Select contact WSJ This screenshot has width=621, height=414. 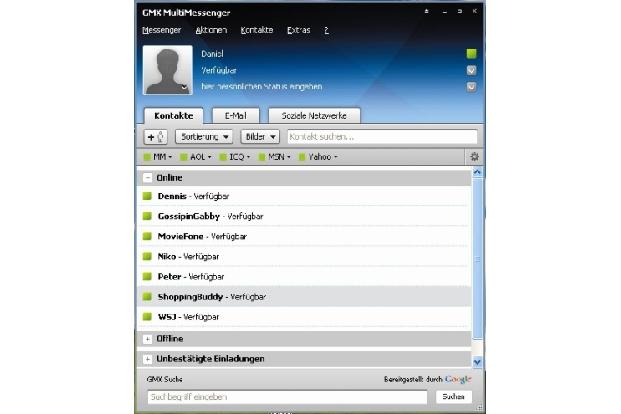[x=304, y=317]
